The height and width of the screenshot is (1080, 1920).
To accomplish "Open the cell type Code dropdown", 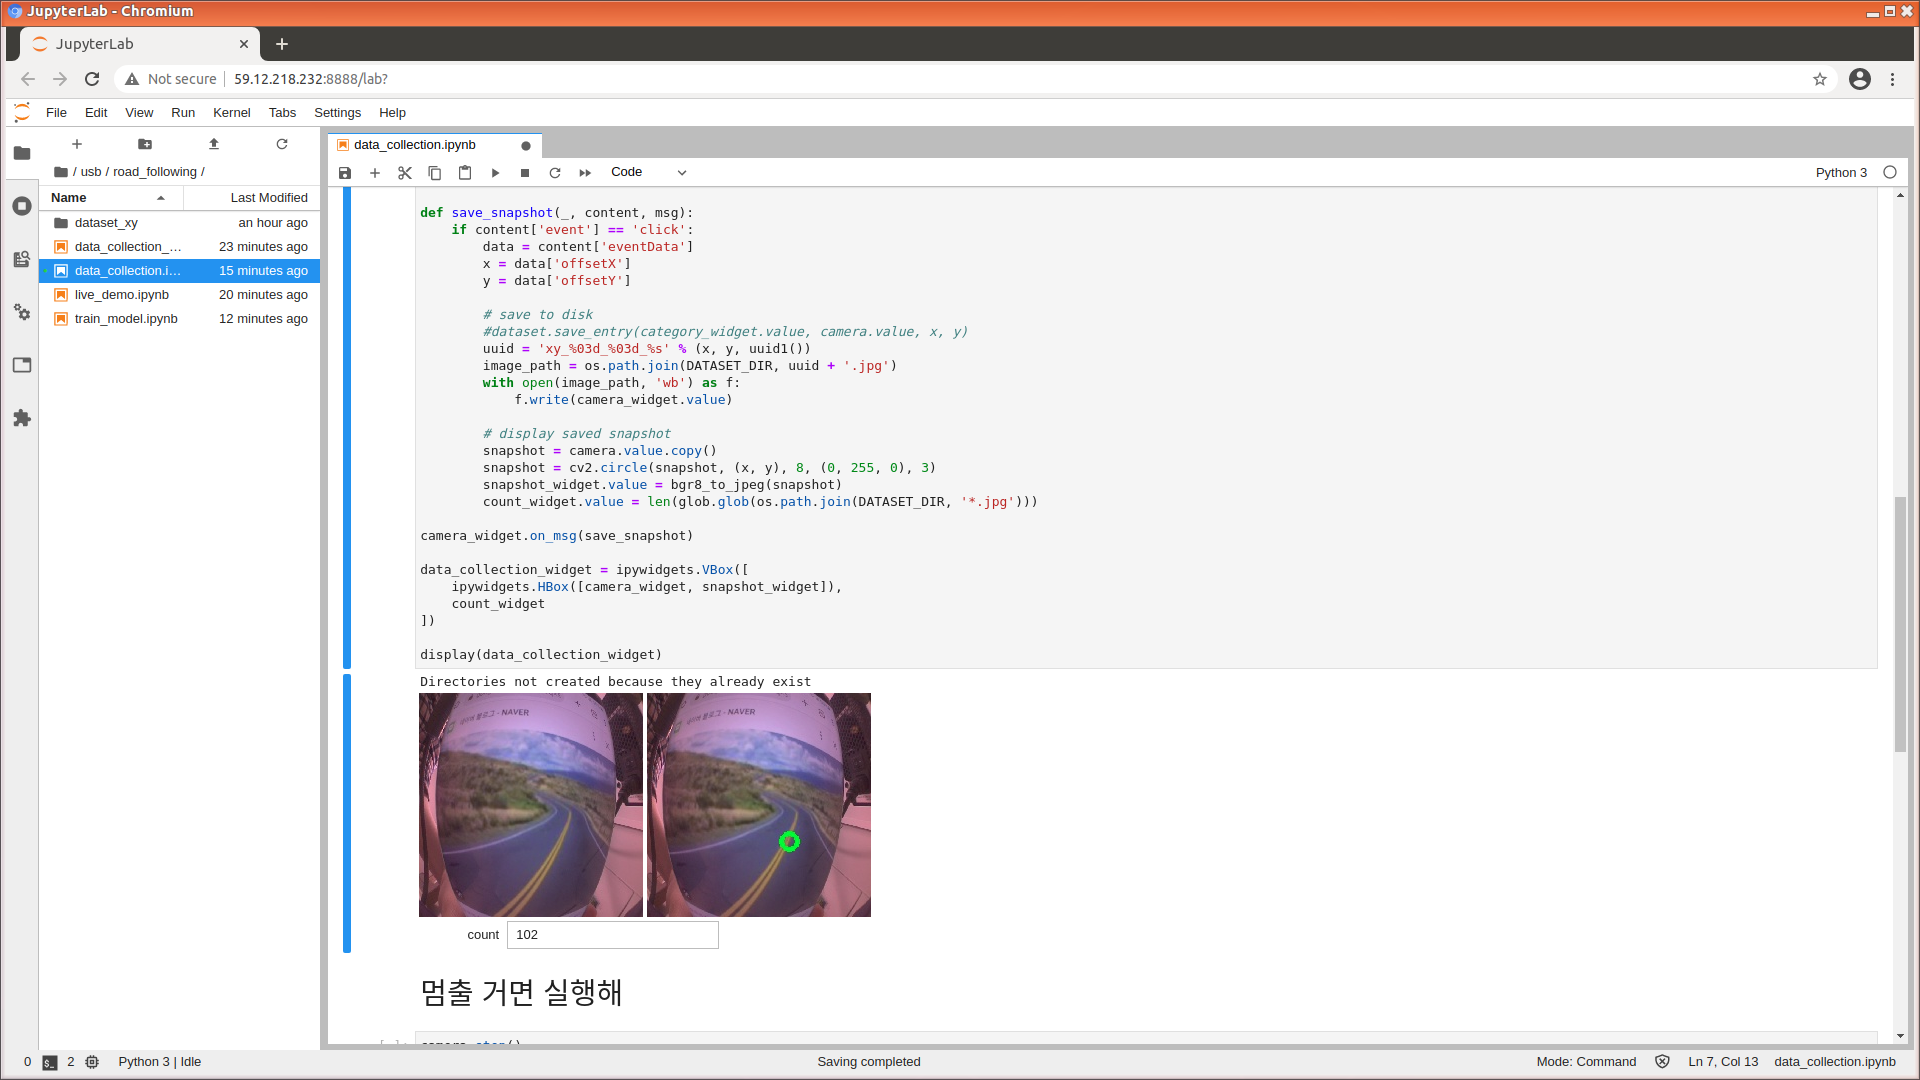I will [648, 172].
